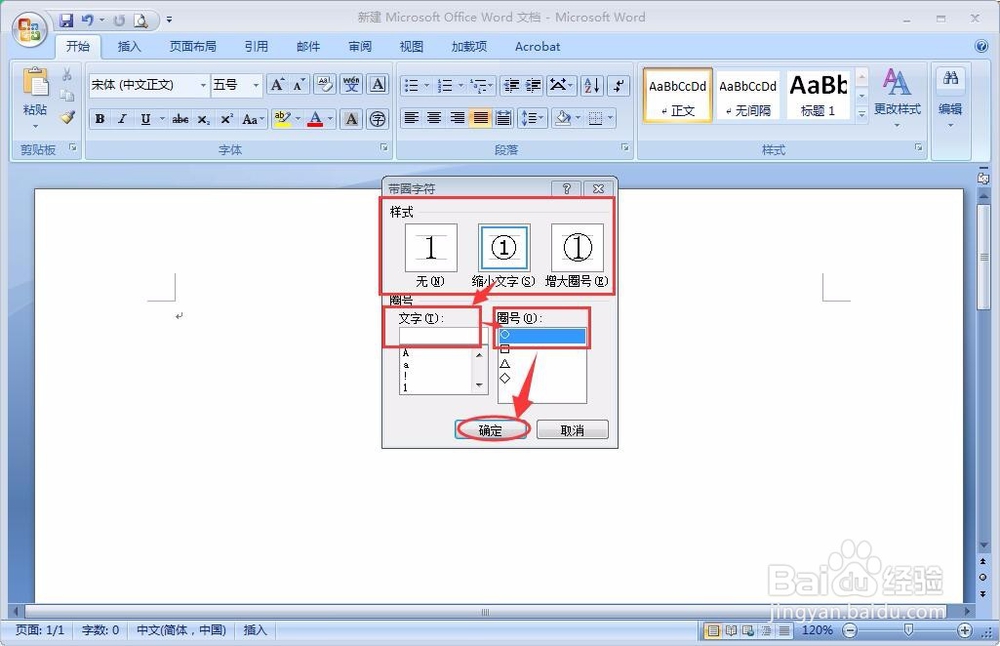This screenshot has width=1000, height=646.
Task: Click the Office button
Action: click(x=30, y=29)
